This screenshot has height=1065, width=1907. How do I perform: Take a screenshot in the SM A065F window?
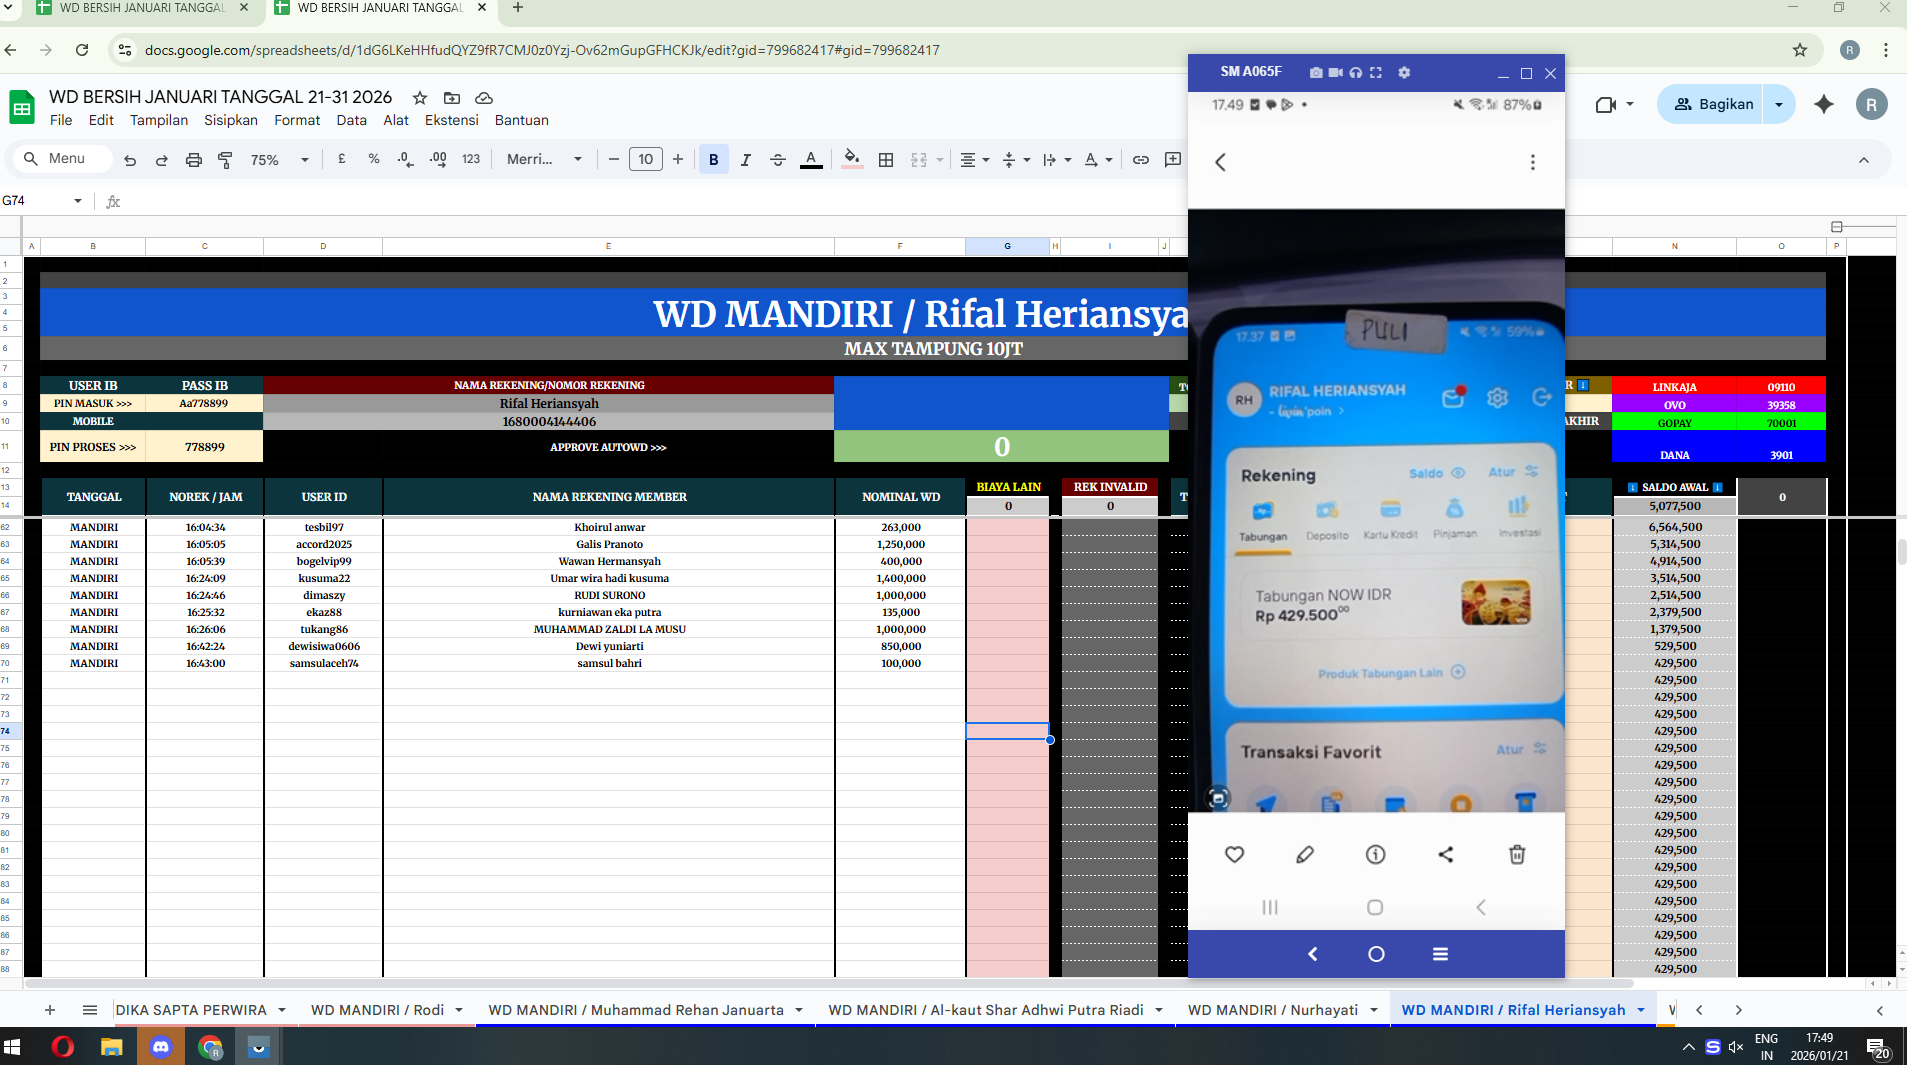[1316, 73]
